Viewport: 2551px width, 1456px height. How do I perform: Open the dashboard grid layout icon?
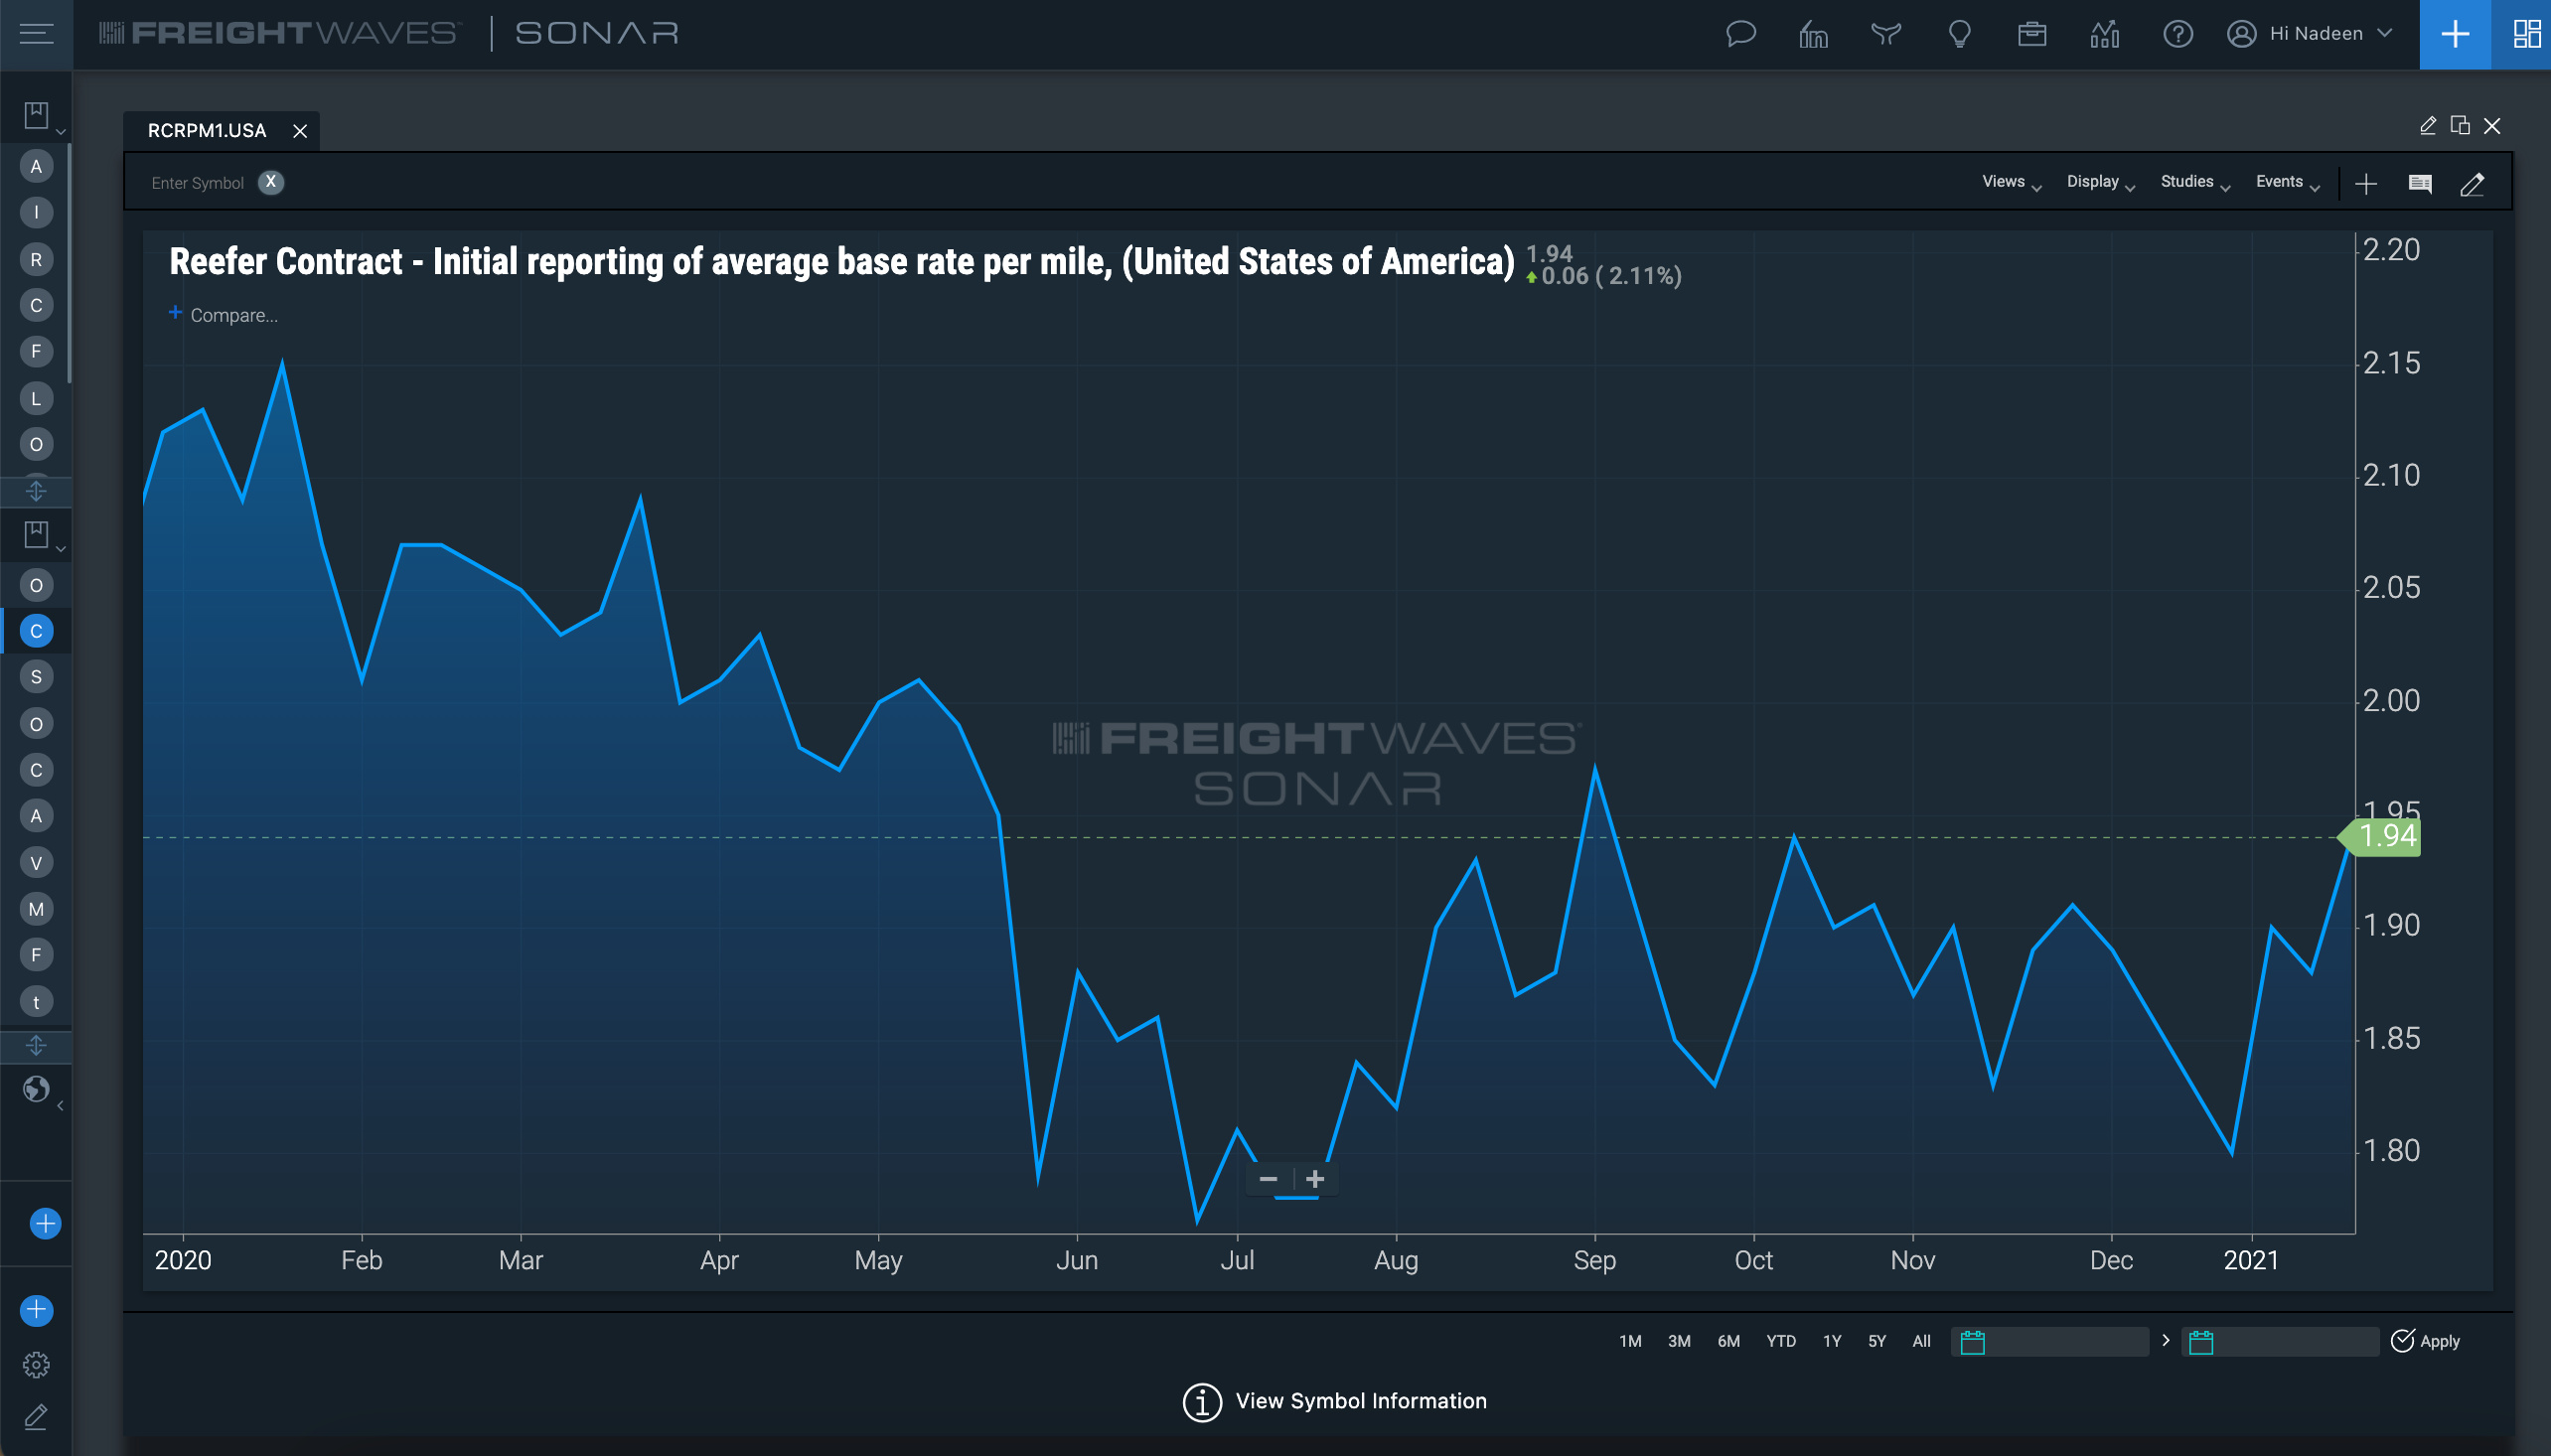pos(2527,34)
